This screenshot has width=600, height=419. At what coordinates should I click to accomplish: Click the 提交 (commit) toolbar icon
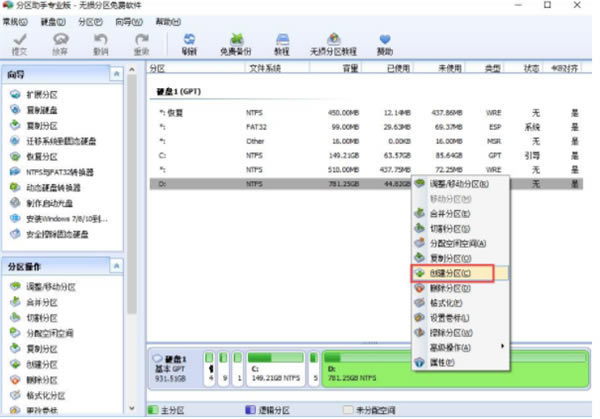(20, 44)
